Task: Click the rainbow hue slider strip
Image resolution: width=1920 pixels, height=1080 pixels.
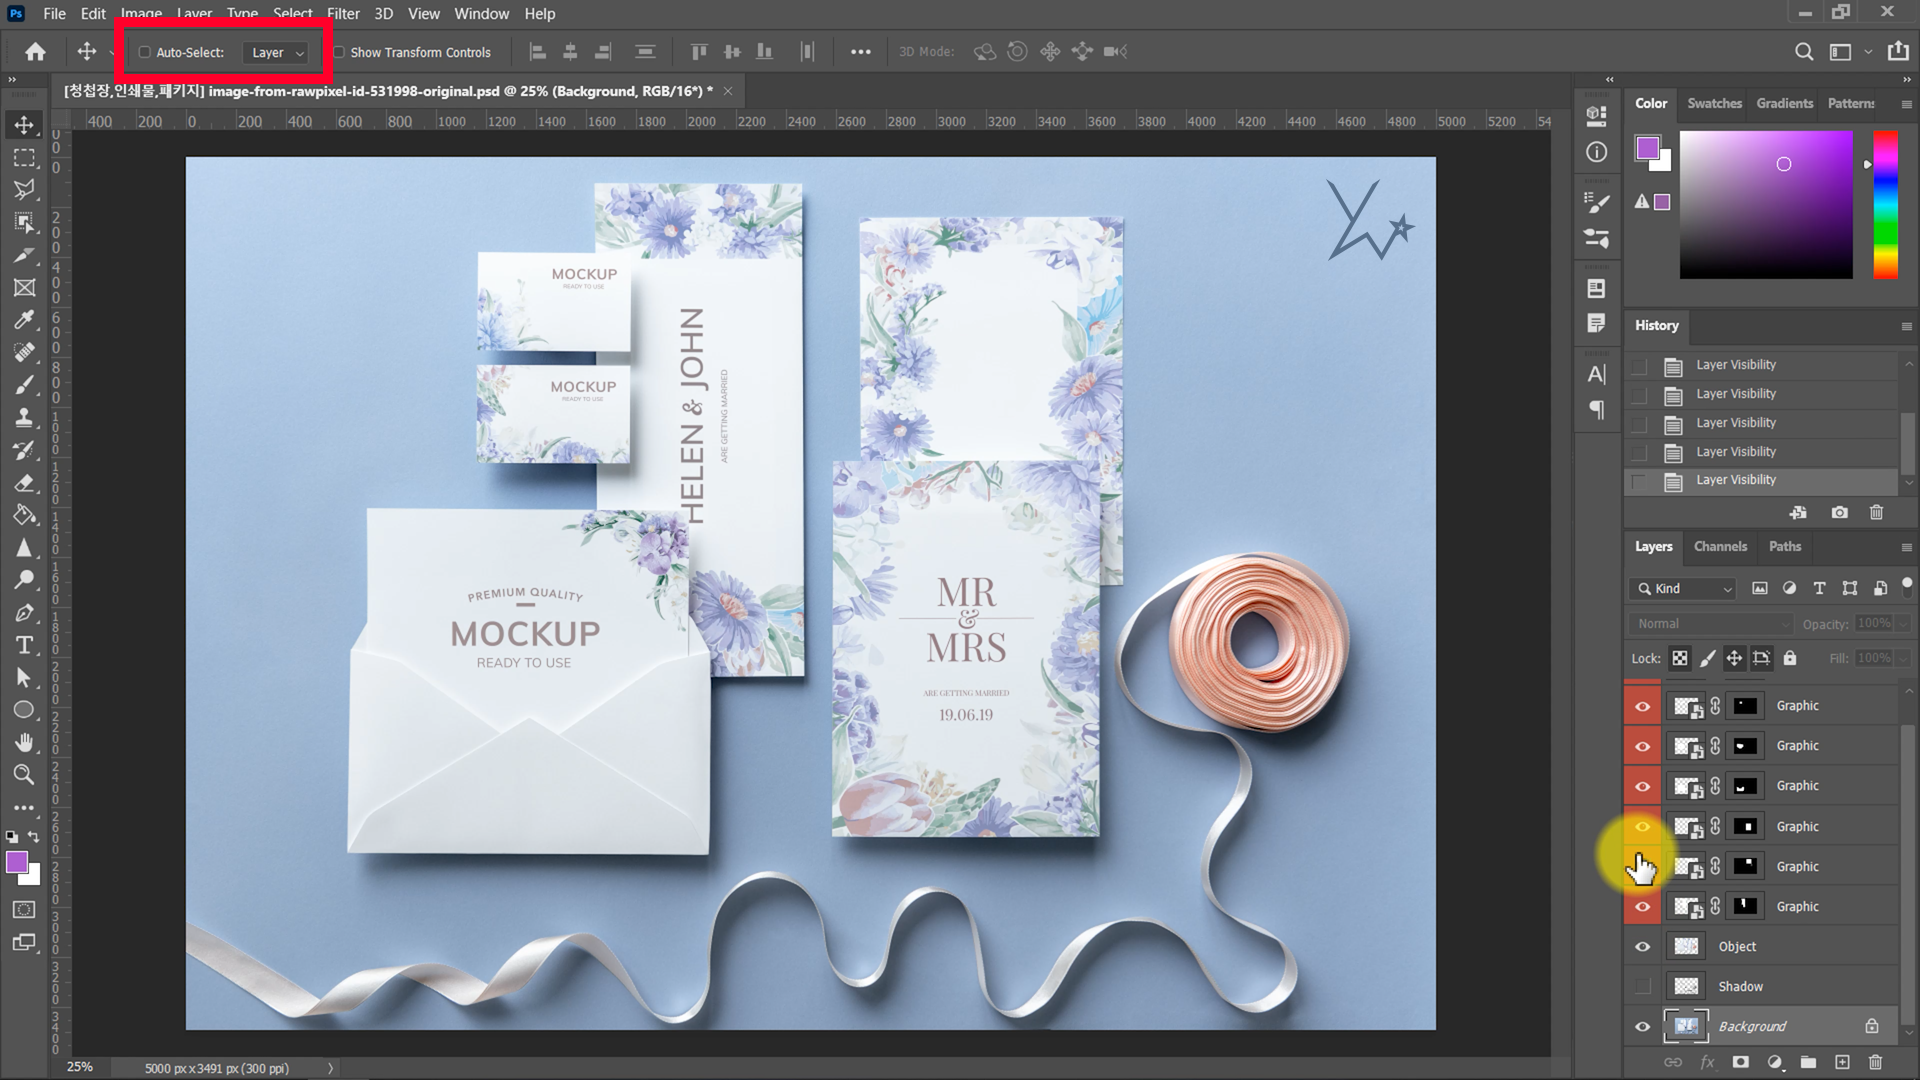Action: [1885, 205]
